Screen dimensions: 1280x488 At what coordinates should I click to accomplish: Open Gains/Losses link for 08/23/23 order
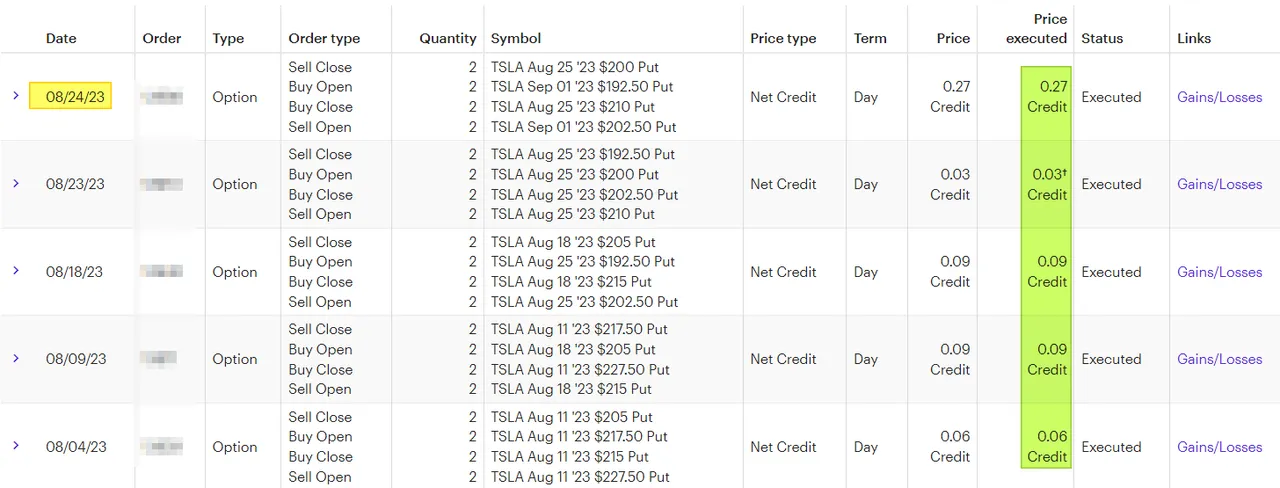tap(1219, 184)
